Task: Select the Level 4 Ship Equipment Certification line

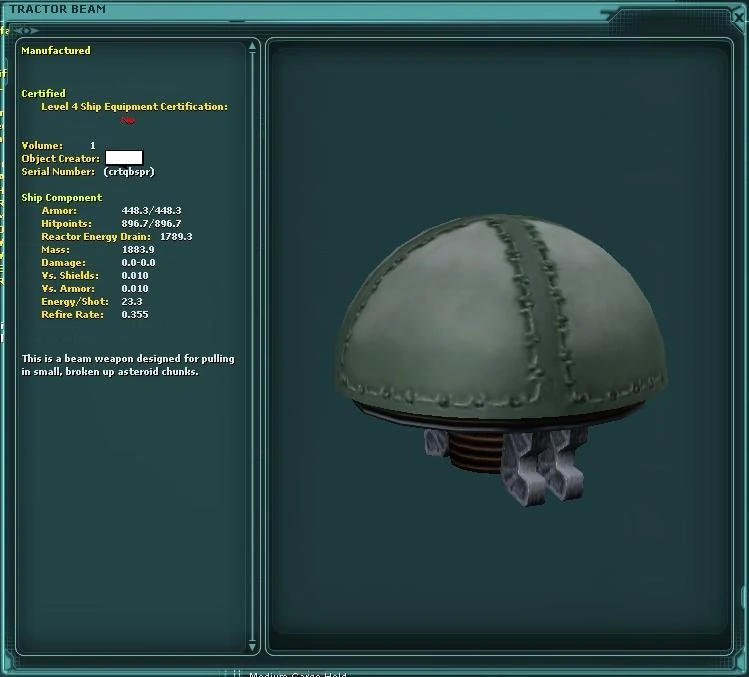Action: tap(134, 107)
